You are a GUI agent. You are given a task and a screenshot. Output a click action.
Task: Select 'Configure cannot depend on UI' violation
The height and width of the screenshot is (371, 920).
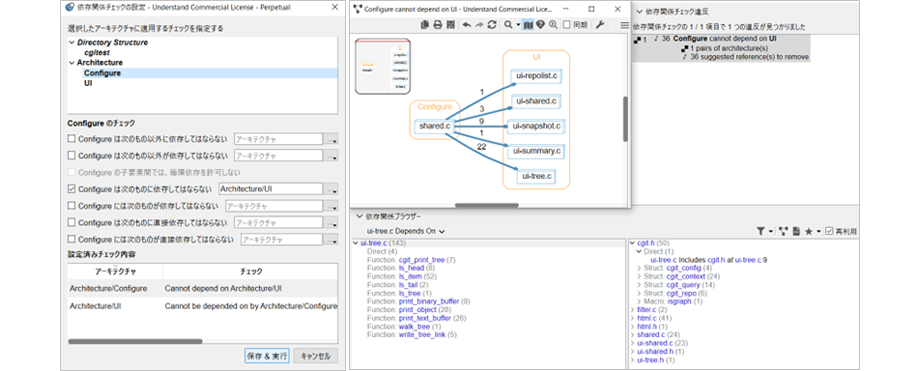pyautogui.click(x=725, y=39)
